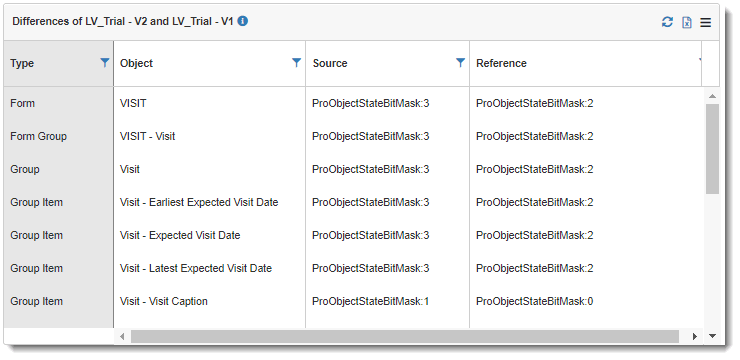
Task: Sort by the Type column header
Action: (x=22, y=63)
